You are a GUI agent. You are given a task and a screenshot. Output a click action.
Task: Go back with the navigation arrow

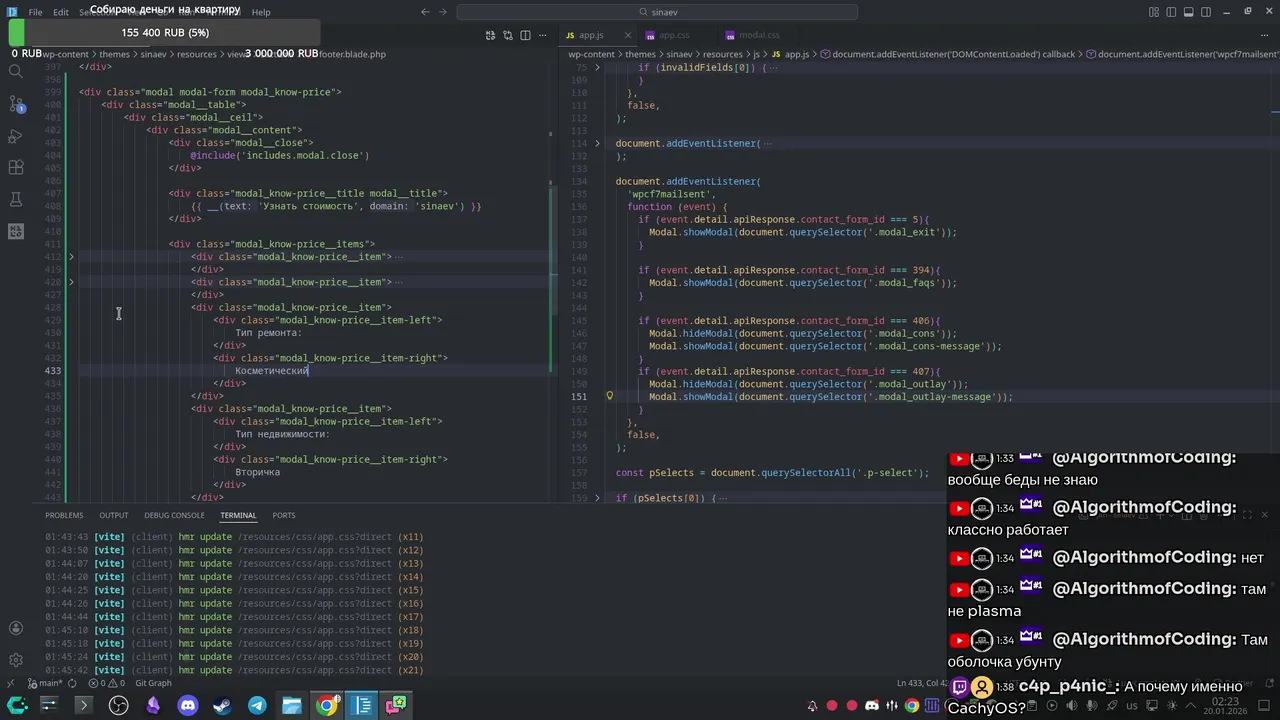pos(425,12)
